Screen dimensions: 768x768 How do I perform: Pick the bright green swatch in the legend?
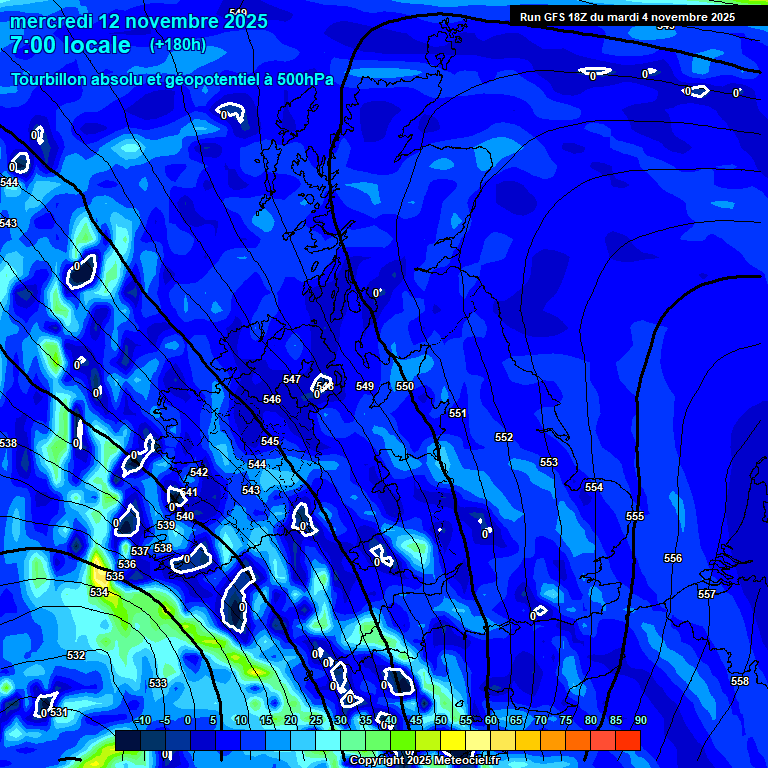pyautogui.click(x=402, y=740)
